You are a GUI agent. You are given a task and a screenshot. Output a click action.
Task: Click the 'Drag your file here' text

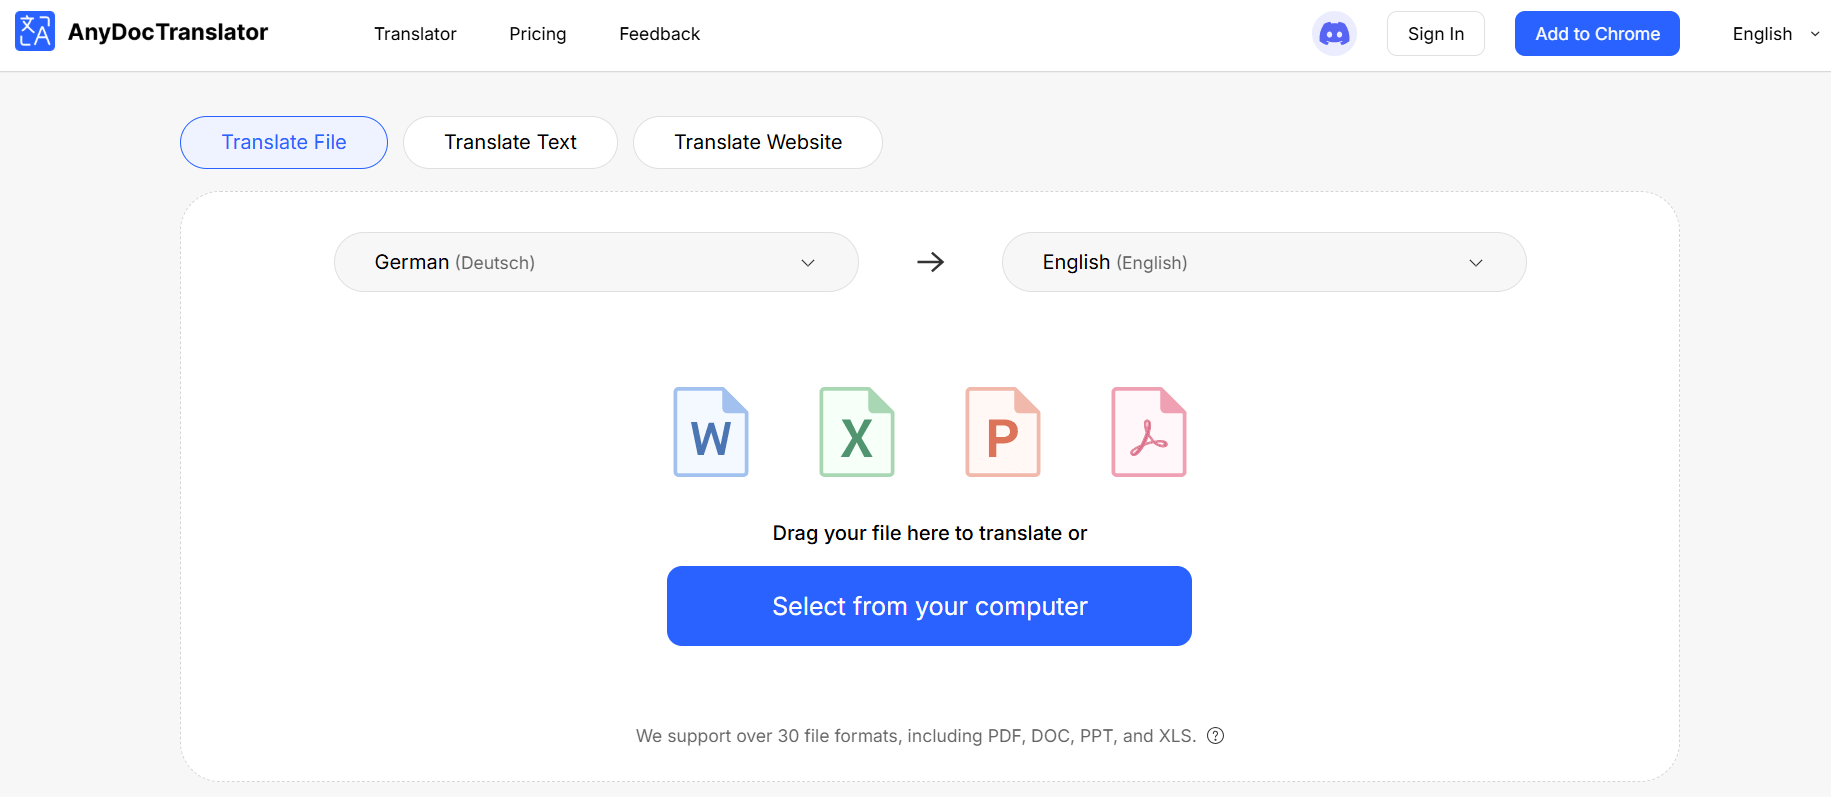(929, 533)
